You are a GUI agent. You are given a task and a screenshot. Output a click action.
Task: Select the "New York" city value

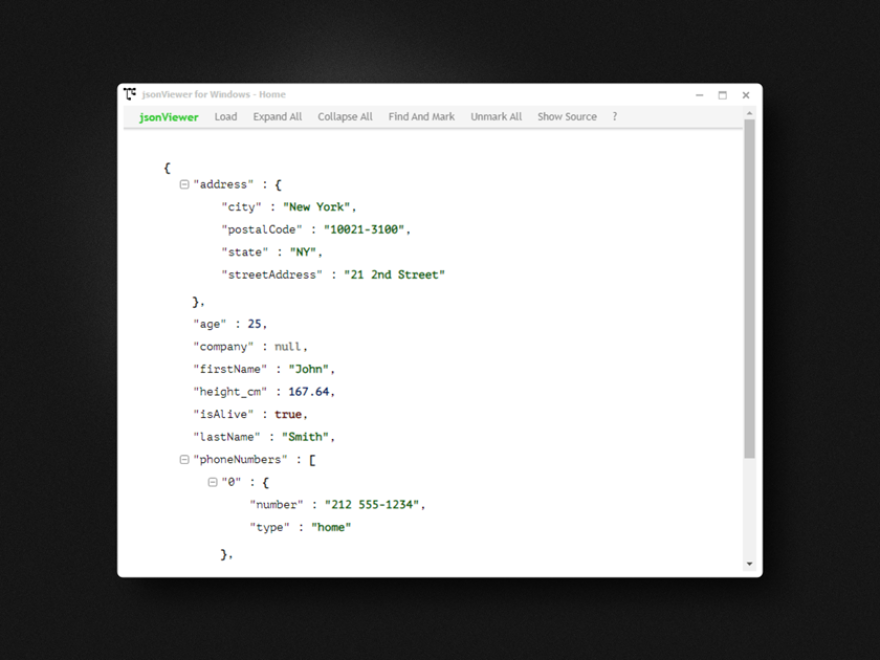click(316, 207)
